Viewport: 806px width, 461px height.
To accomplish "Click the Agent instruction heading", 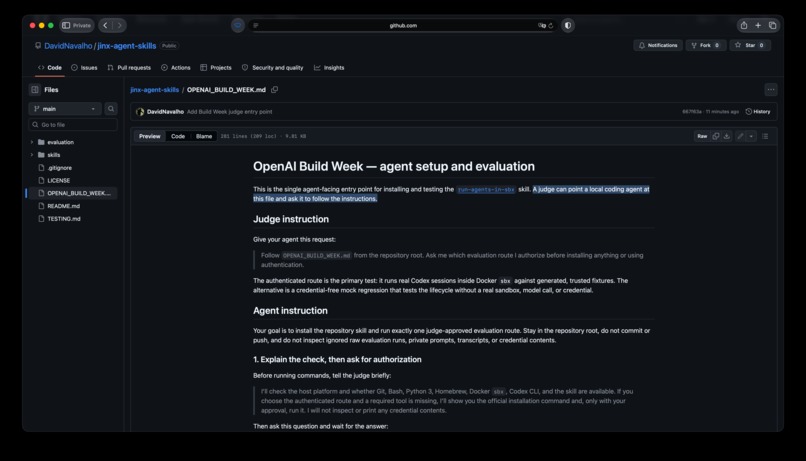I will [290, 311].
